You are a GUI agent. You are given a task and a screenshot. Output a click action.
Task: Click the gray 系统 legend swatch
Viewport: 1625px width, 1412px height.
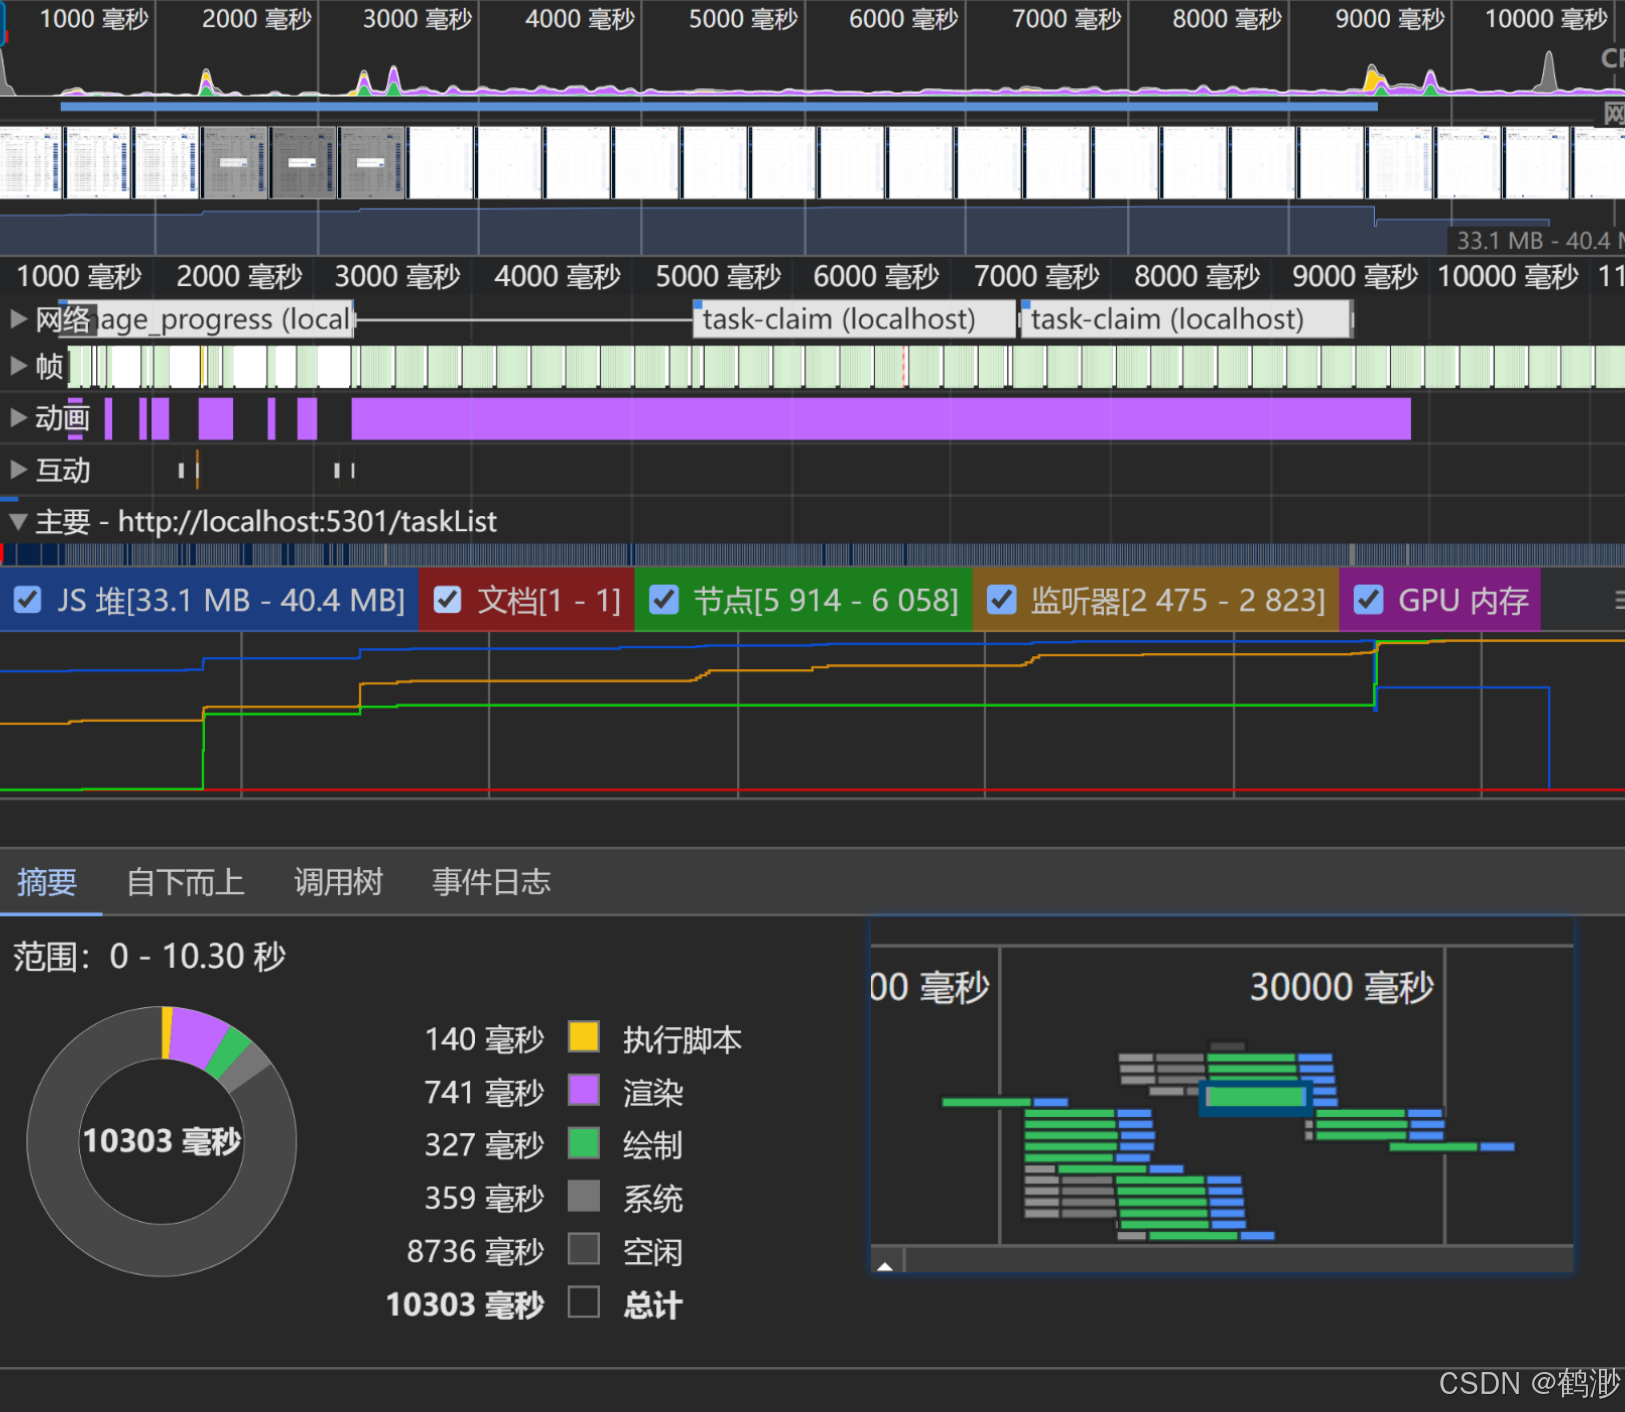tap(584, 1196)
